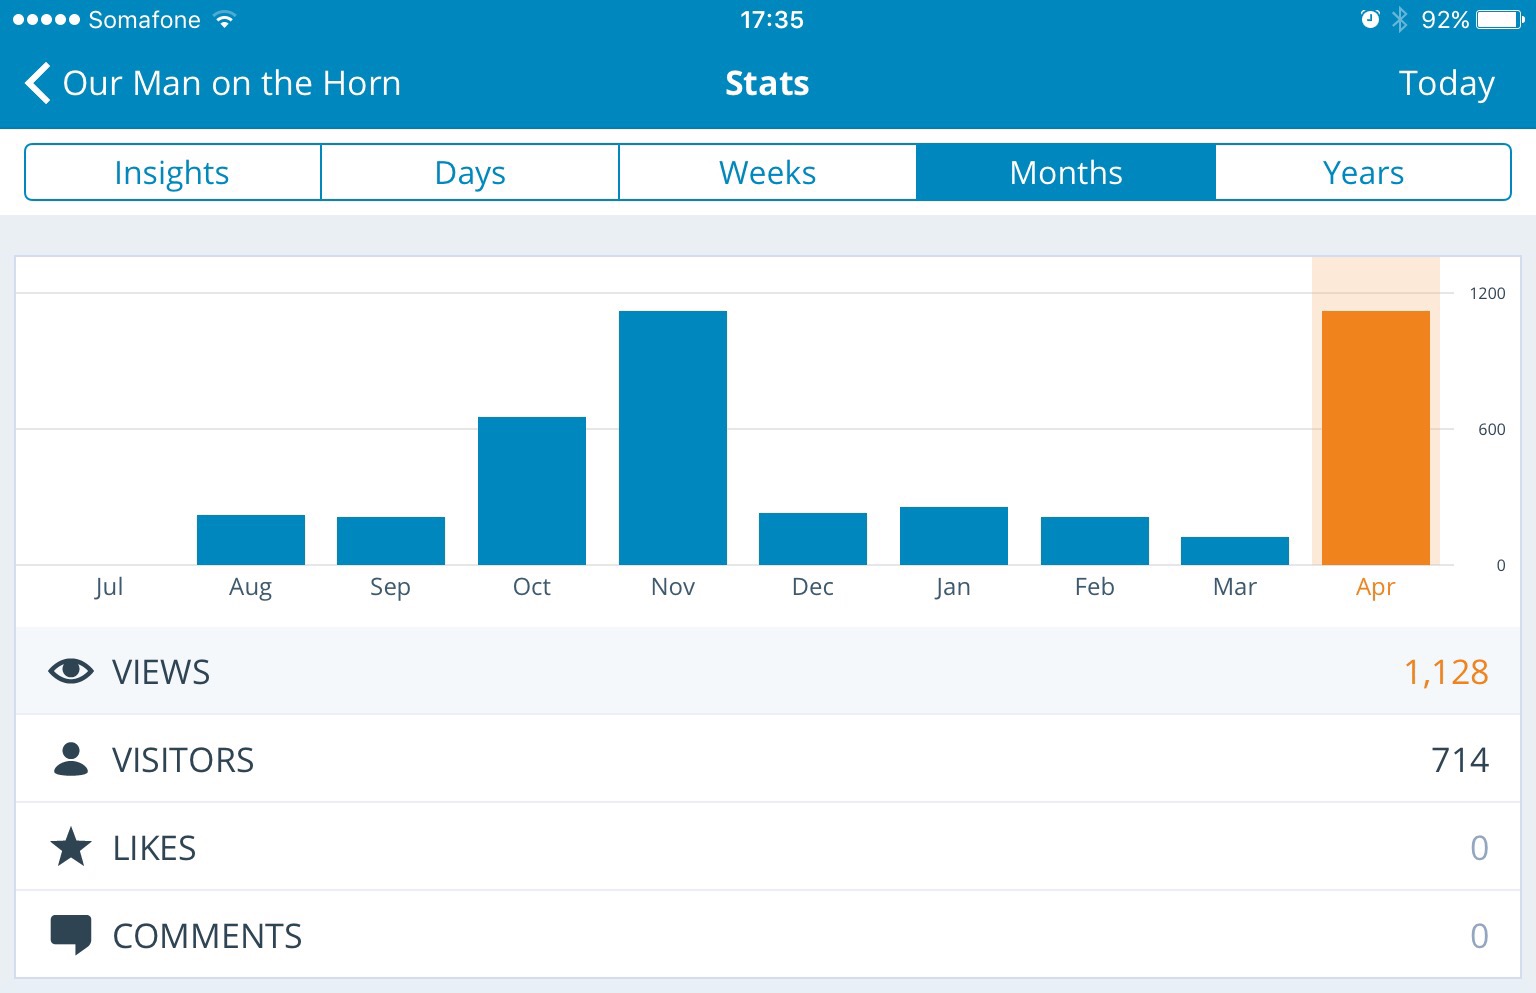1536x993 pixels.
Task: Tap the Mar month axis label
Action: pos(1234,587)
